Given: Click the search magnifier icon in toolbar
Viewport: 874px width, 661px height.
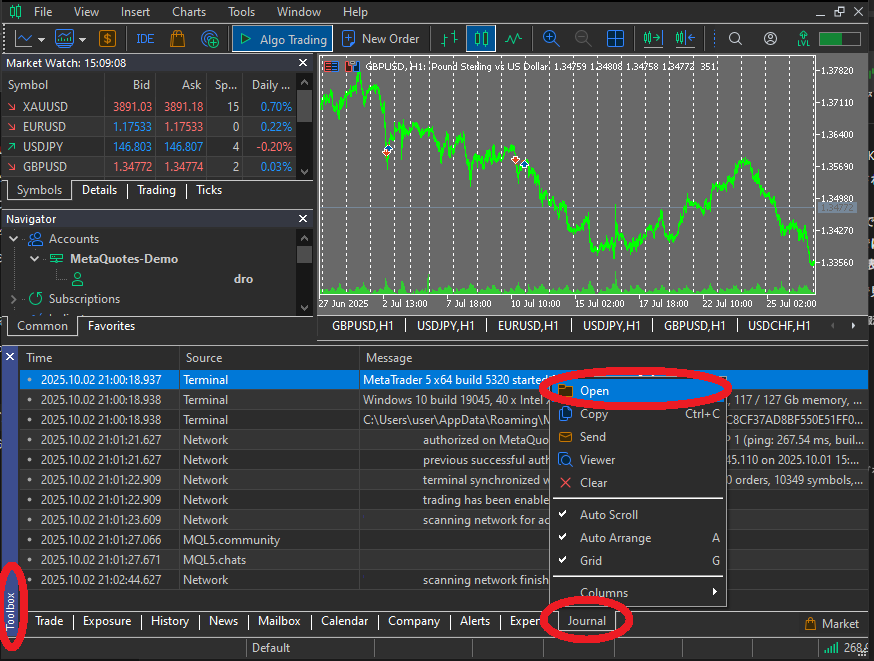Looking at the screenshot, I should (x=735, y=39).
